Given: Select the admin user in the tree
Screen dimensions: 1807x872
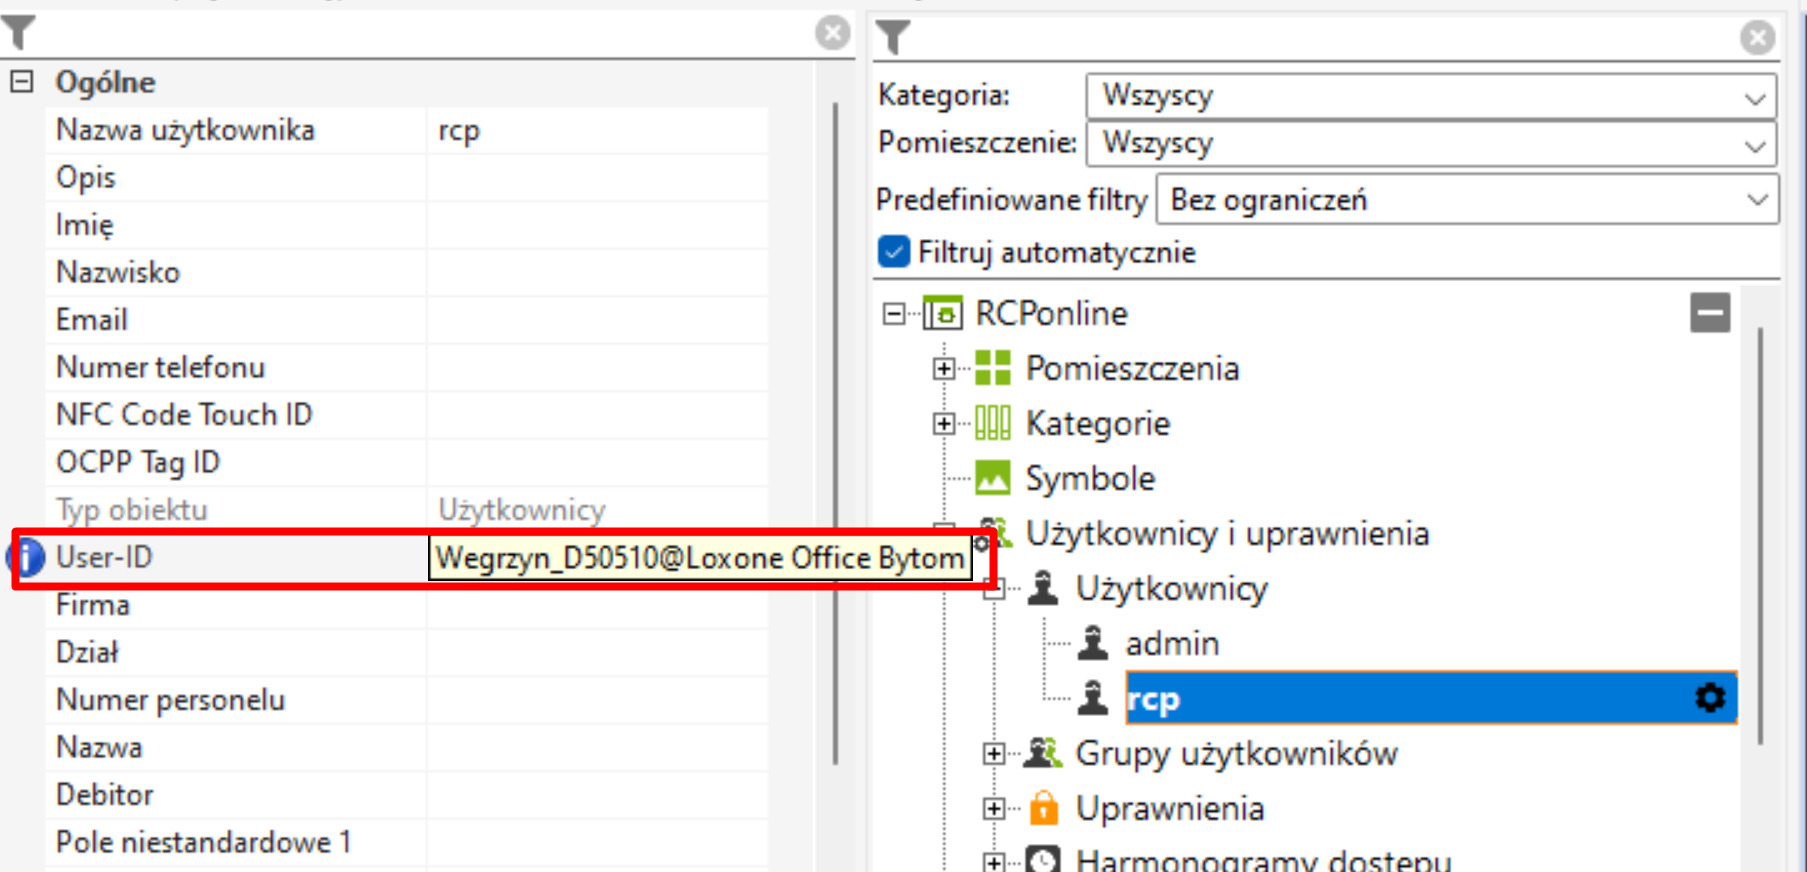Looking at the screenshot, I should pyautogui.click(x=1171, y=643).
